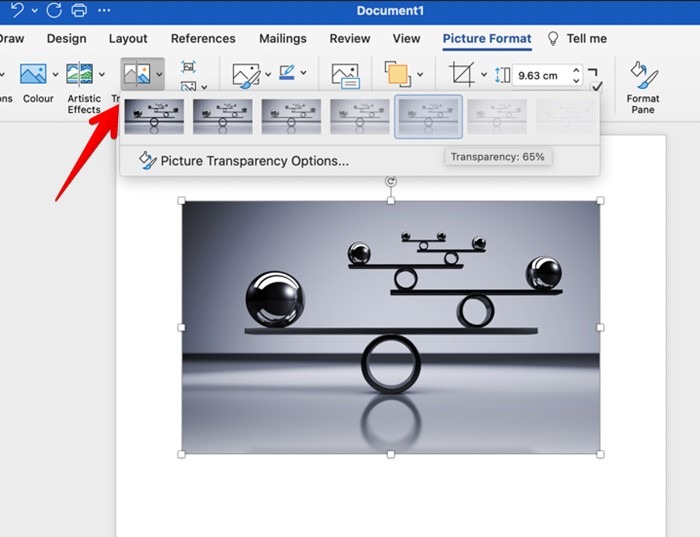Screen dimensions: 700x537
Task: Select the second transparency preset thumbnail
Action: pos(223,117)
